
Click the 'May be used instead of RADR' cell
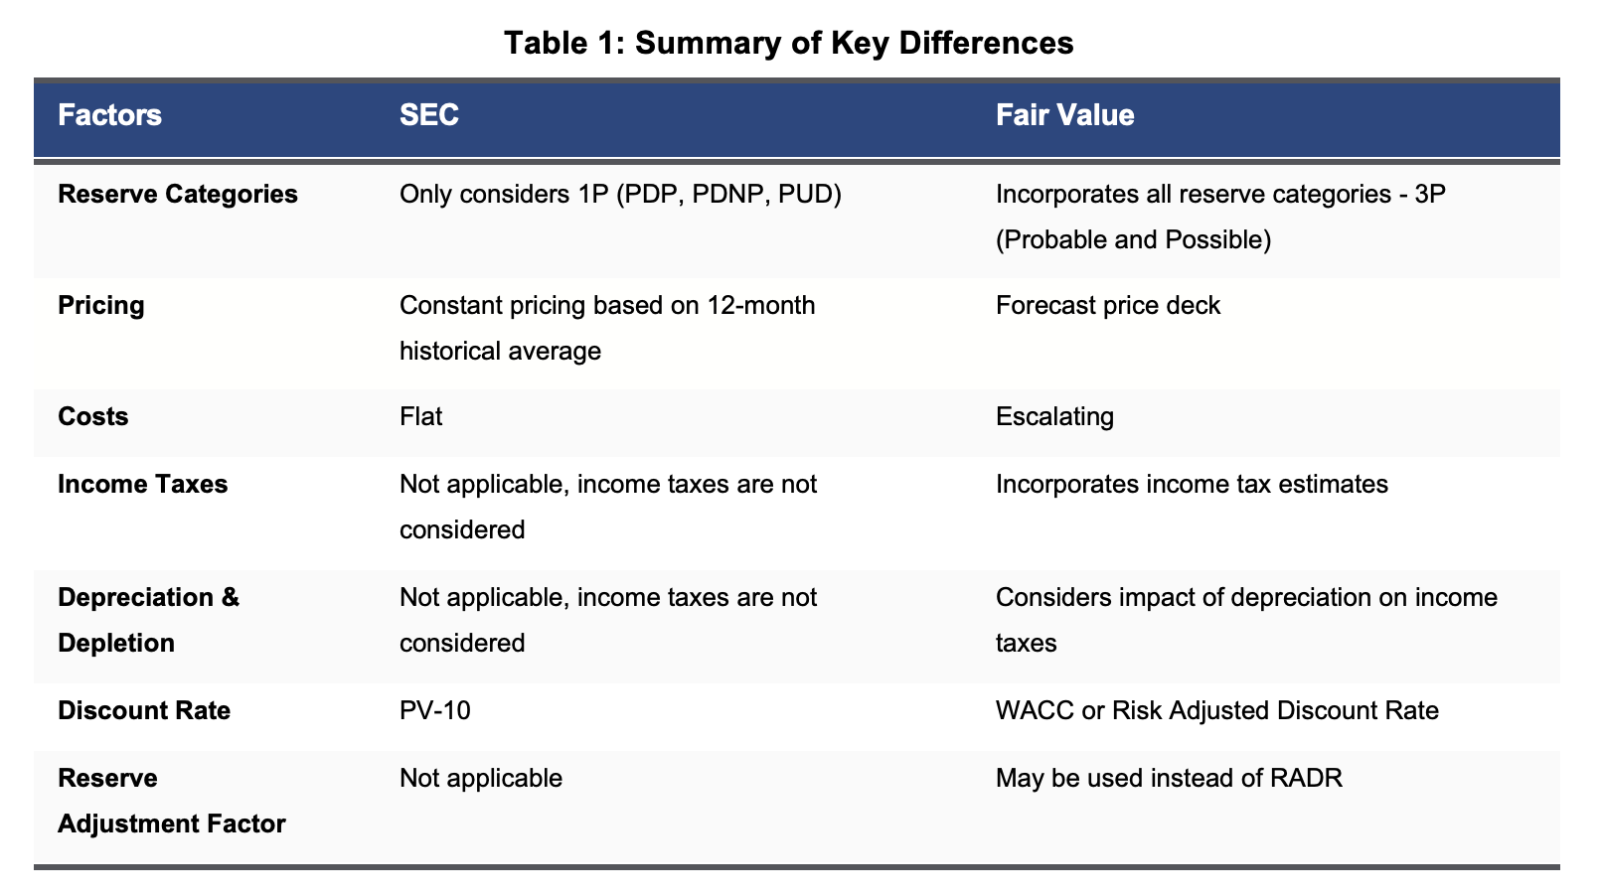[1169, 778]
